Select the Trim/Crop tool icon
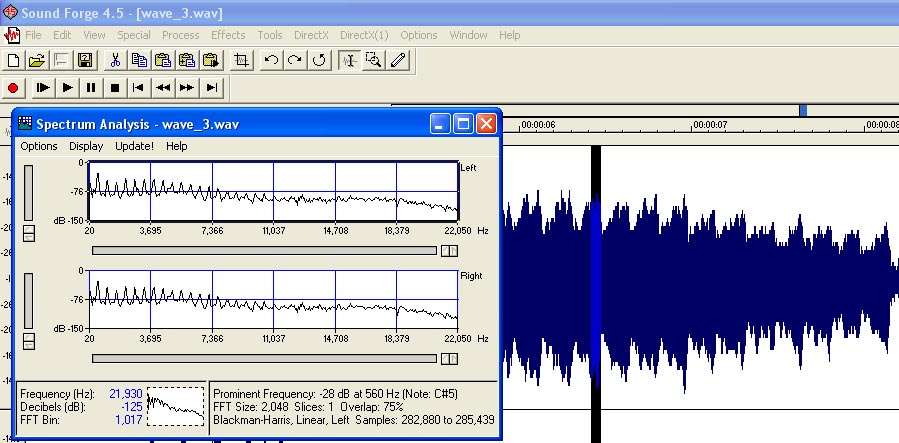This screenshot has width=899, height=443. 241,60
